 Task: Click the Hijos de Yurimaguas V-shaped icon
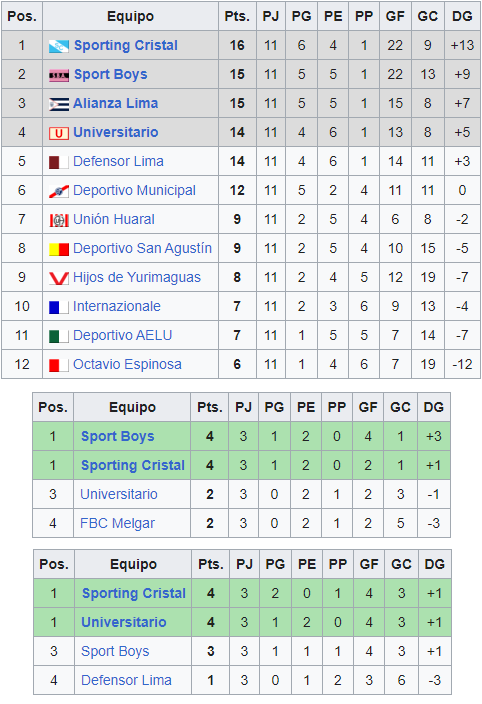[x=59, y=278]
